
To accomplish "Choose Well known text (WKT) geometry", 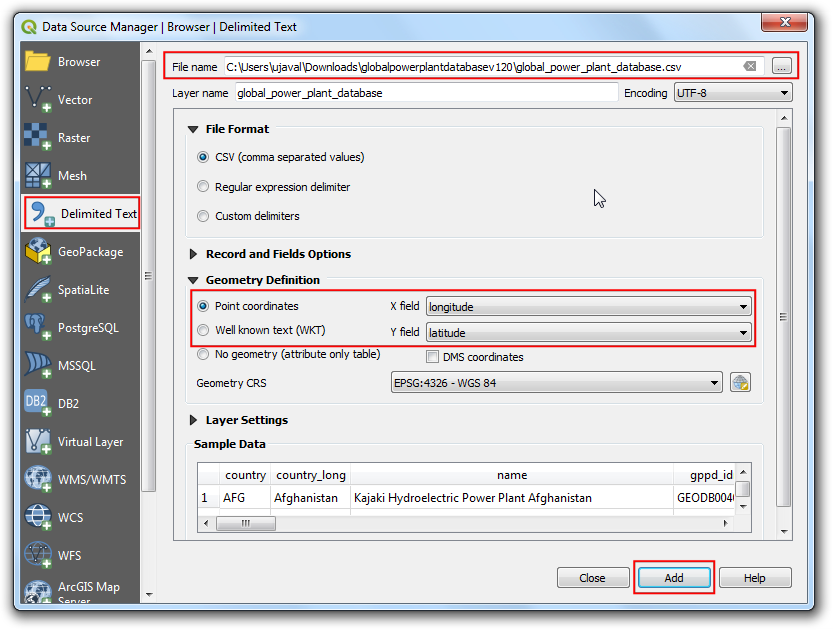I will (204, 330).
